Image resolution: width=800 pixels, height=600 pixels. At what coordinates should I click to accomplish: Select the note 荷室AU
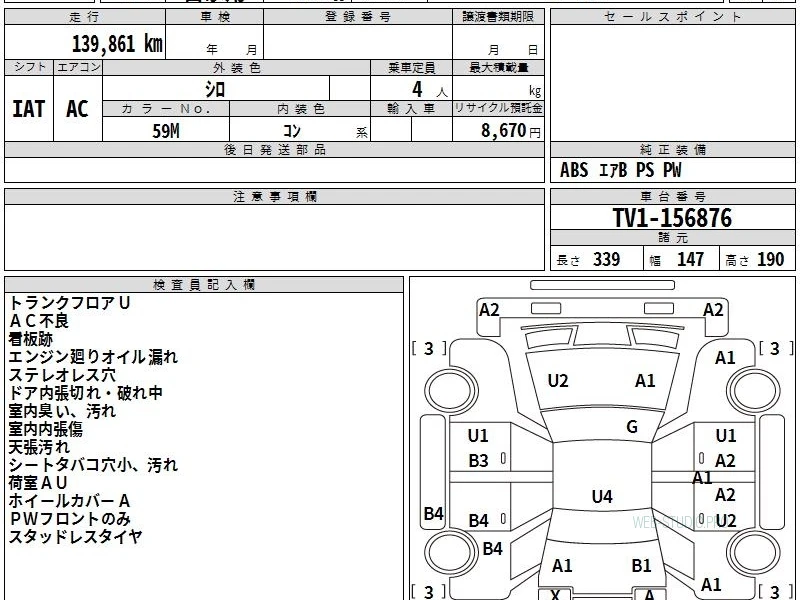[38, 483]
